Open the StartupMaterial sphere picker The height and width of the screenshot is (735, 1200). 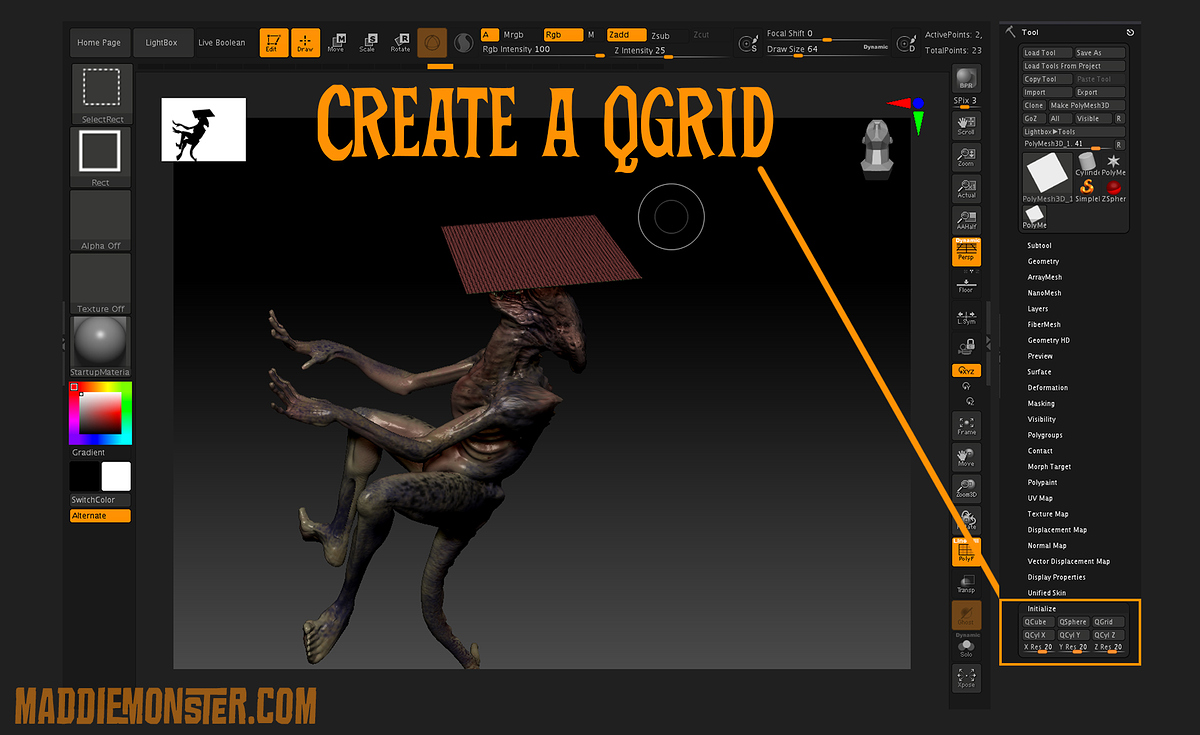coord(100,346)
